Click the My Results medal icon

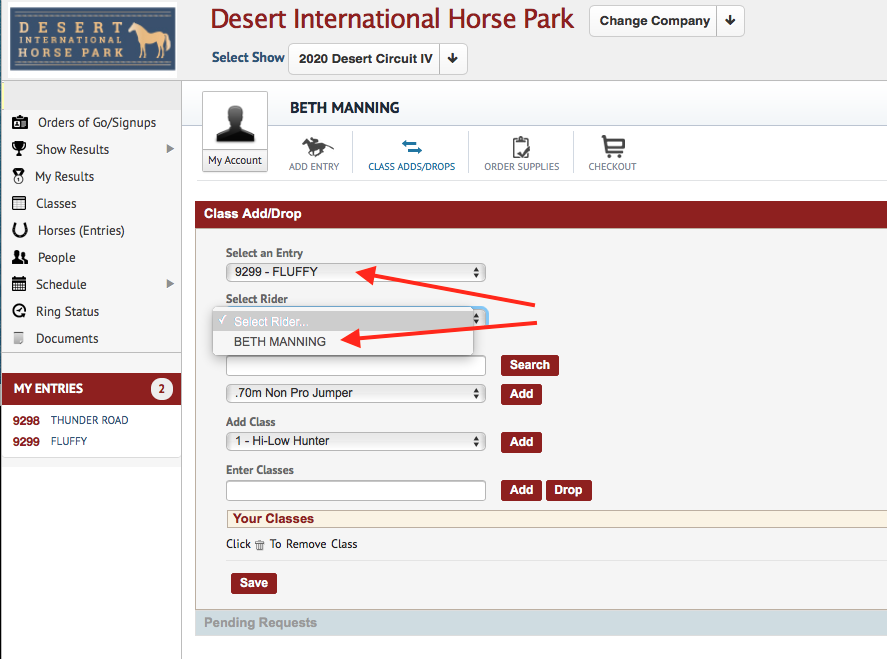click(19, 176)
